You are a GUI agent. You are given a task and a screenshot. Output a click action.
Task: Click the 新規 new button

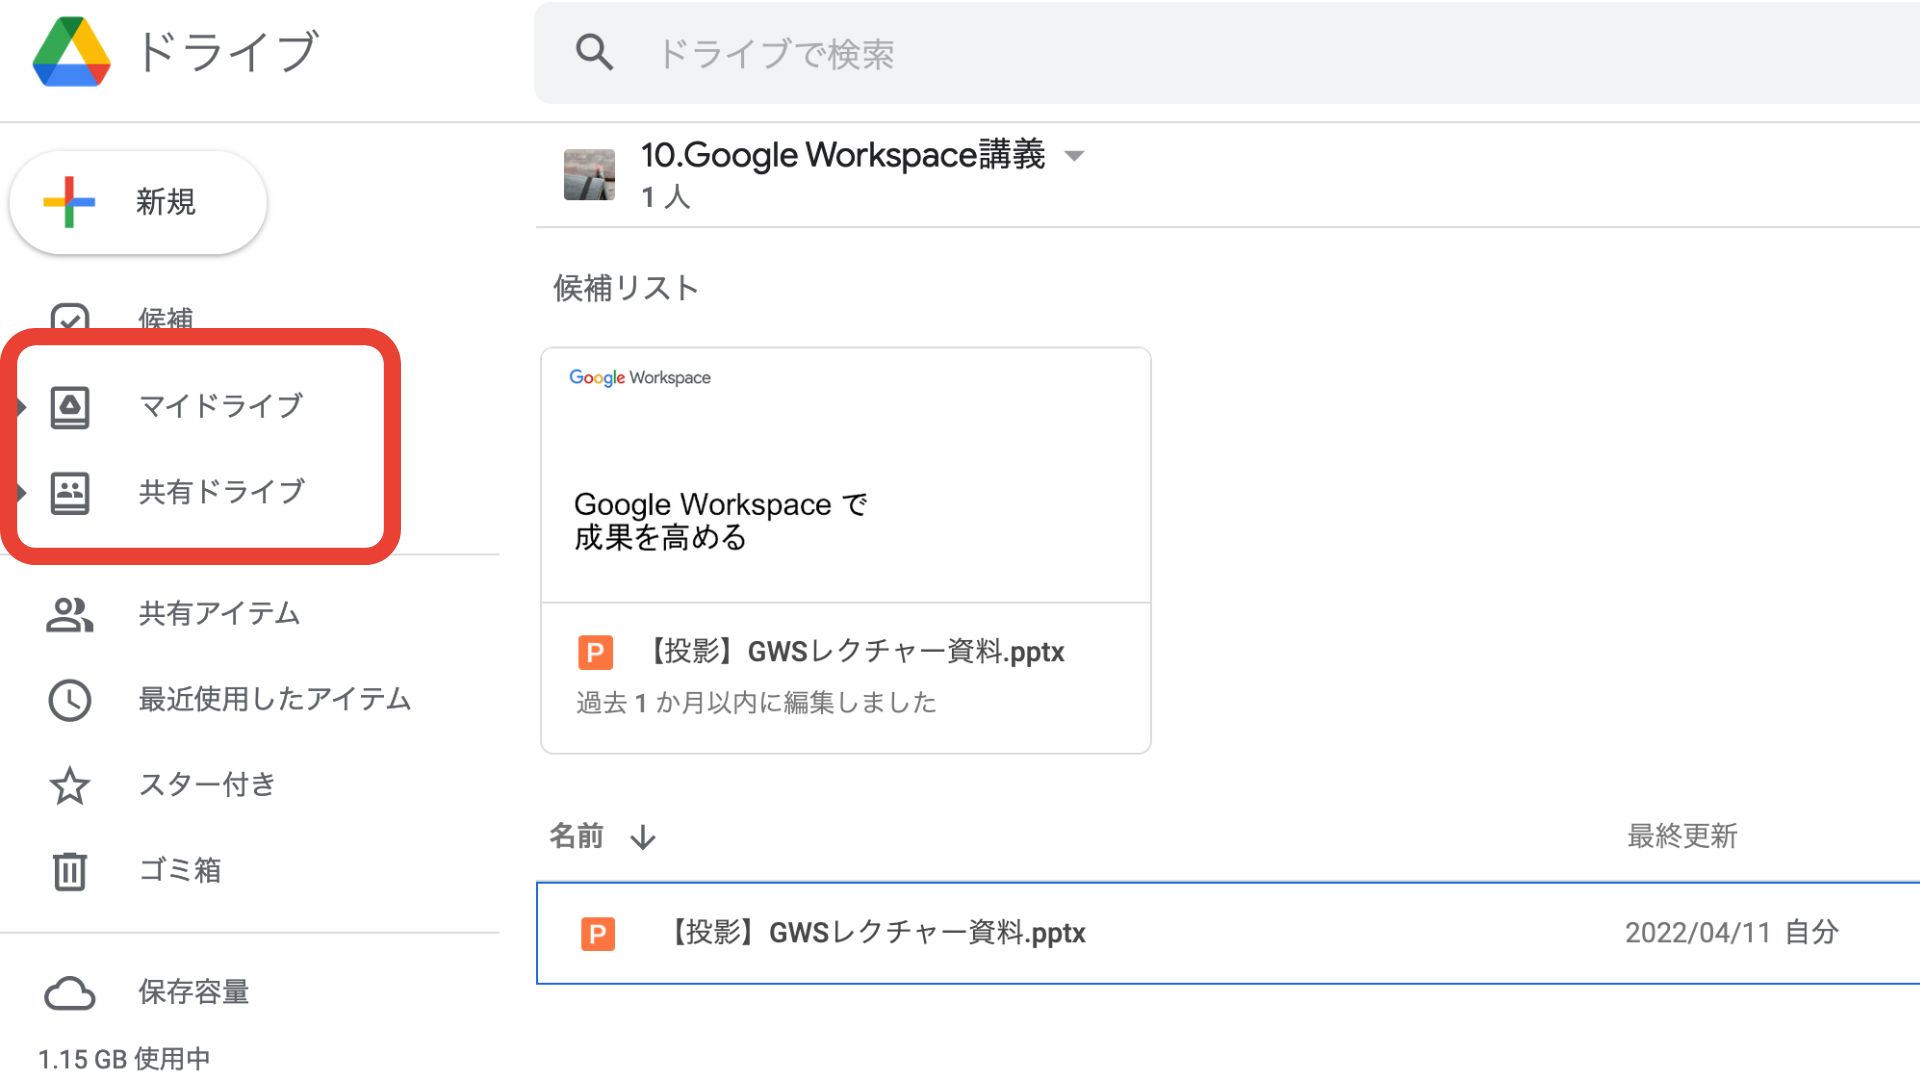tap(138, 202)
